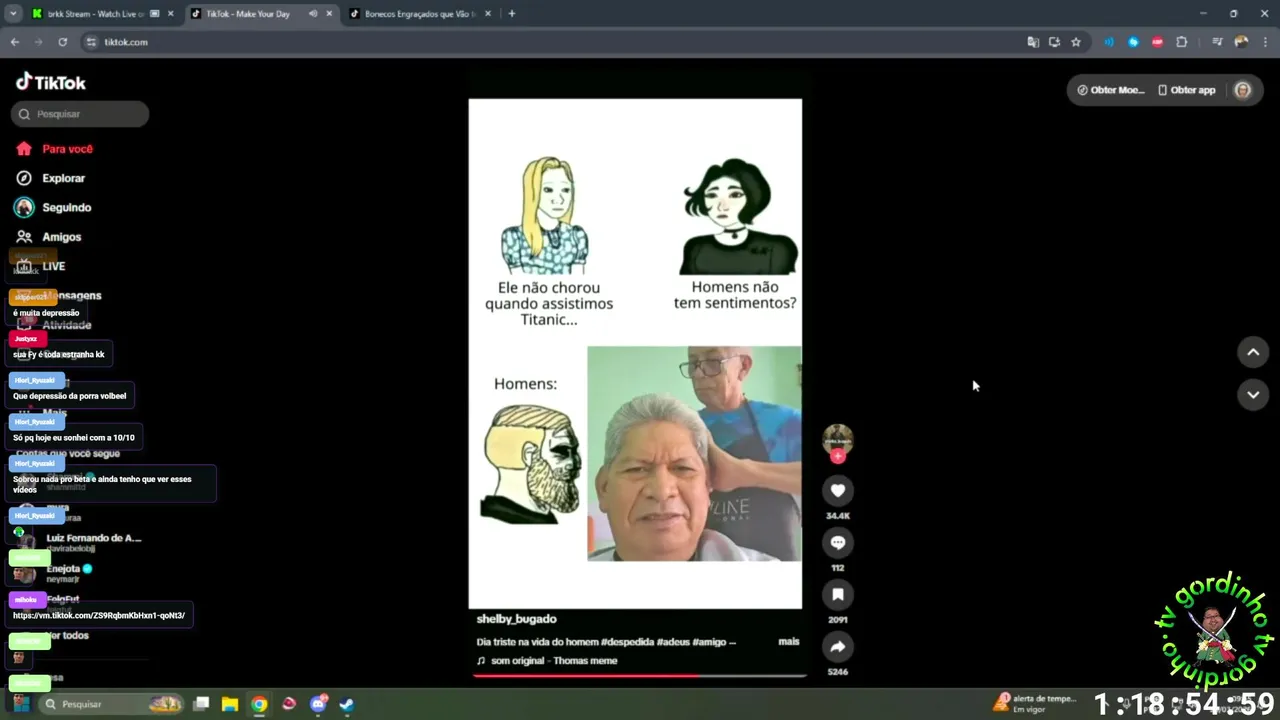
Task: Open the Enejota followed account
Action: tap(55, 573)
